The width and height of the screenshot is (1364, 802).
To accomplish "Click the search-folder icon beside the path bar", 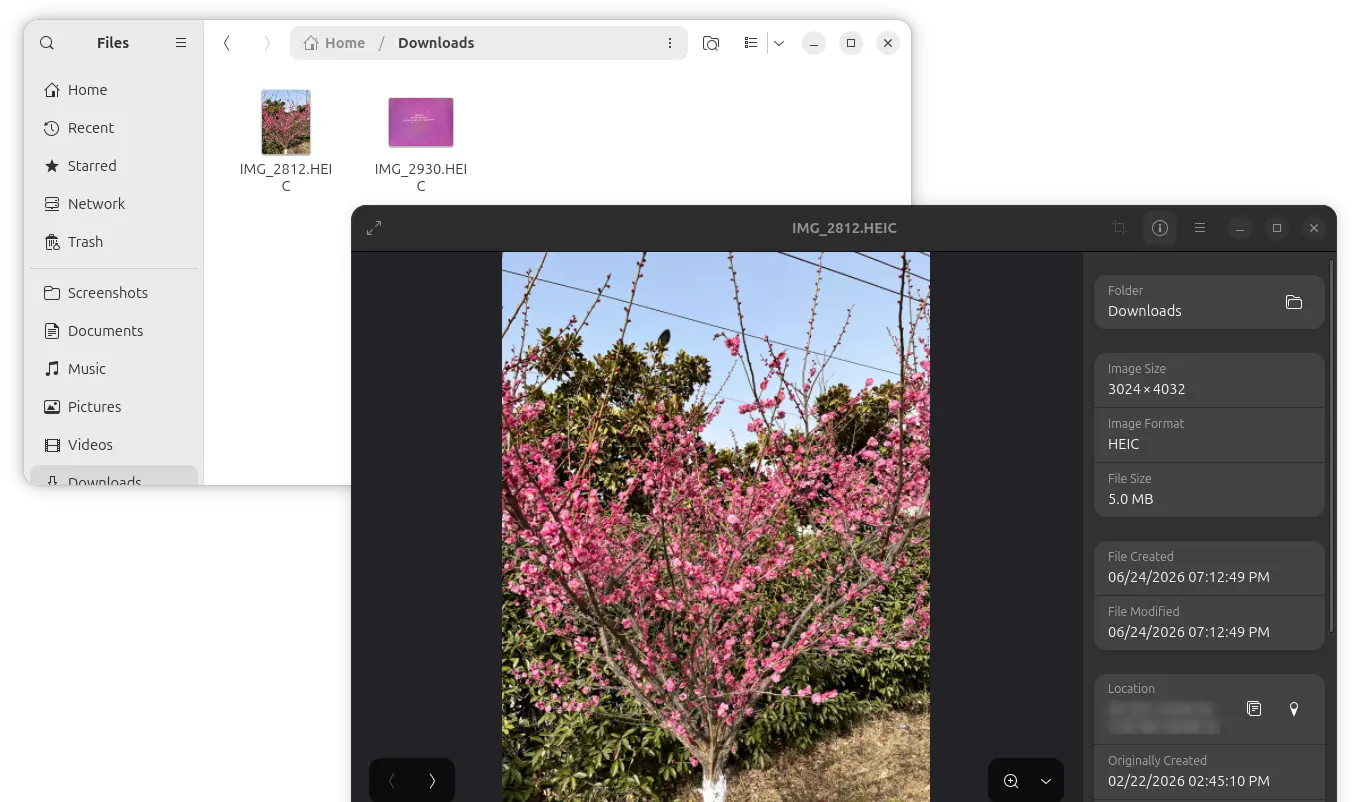I will (x=711, y=43).
